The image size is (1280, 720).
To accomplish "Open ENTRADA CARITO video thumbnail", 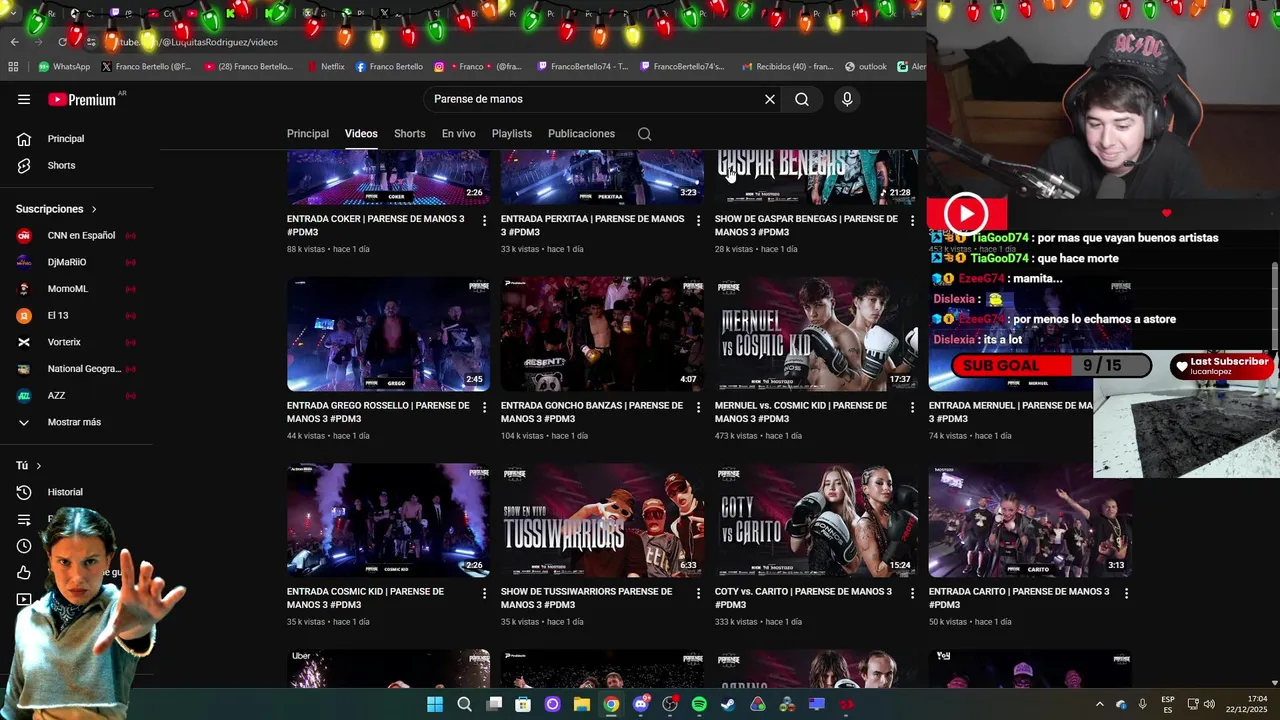I will (1030, 520).
